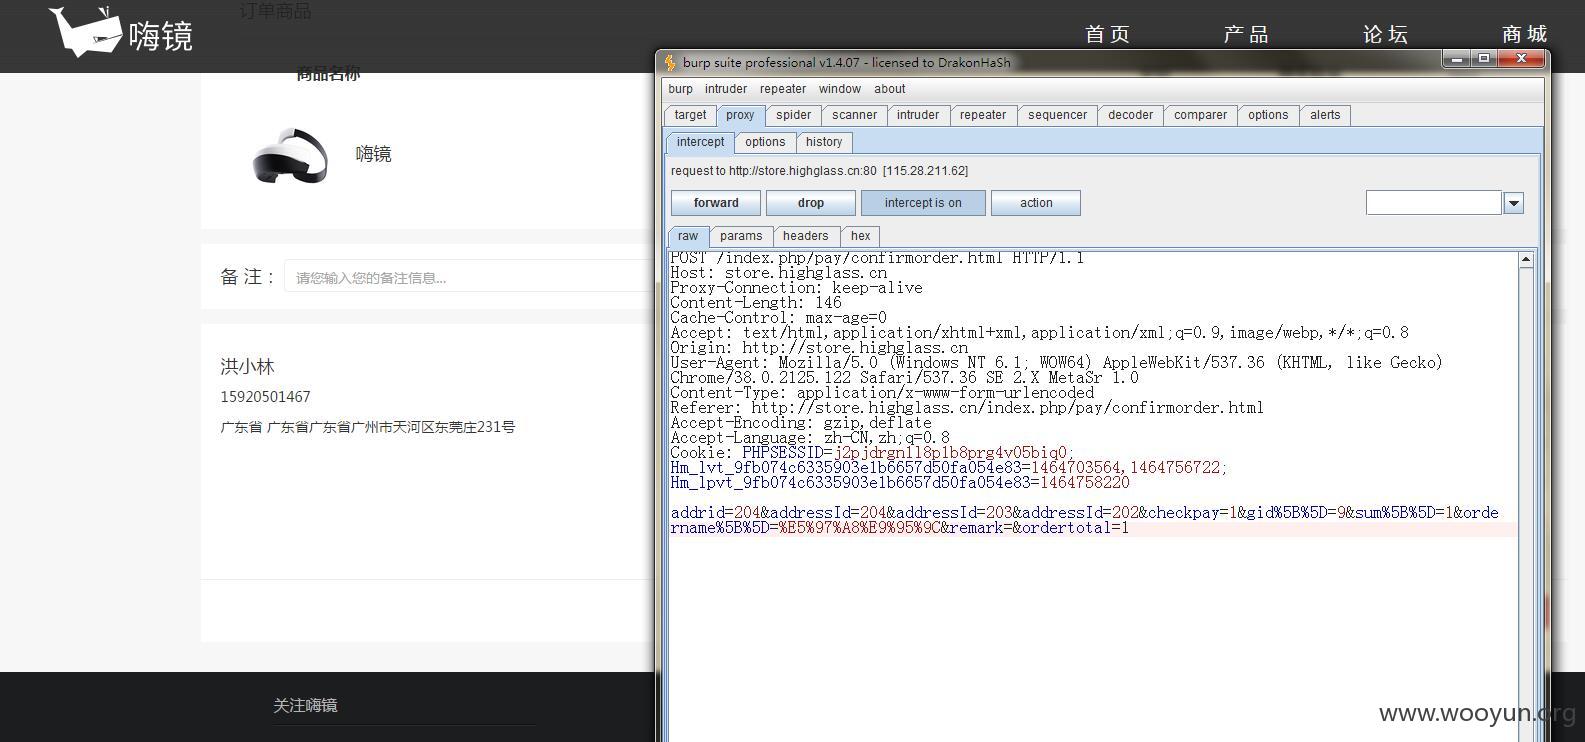Switch to the scanner tab
The width and height of the screenshot is (1585, 742).
[x=855, y=115]
